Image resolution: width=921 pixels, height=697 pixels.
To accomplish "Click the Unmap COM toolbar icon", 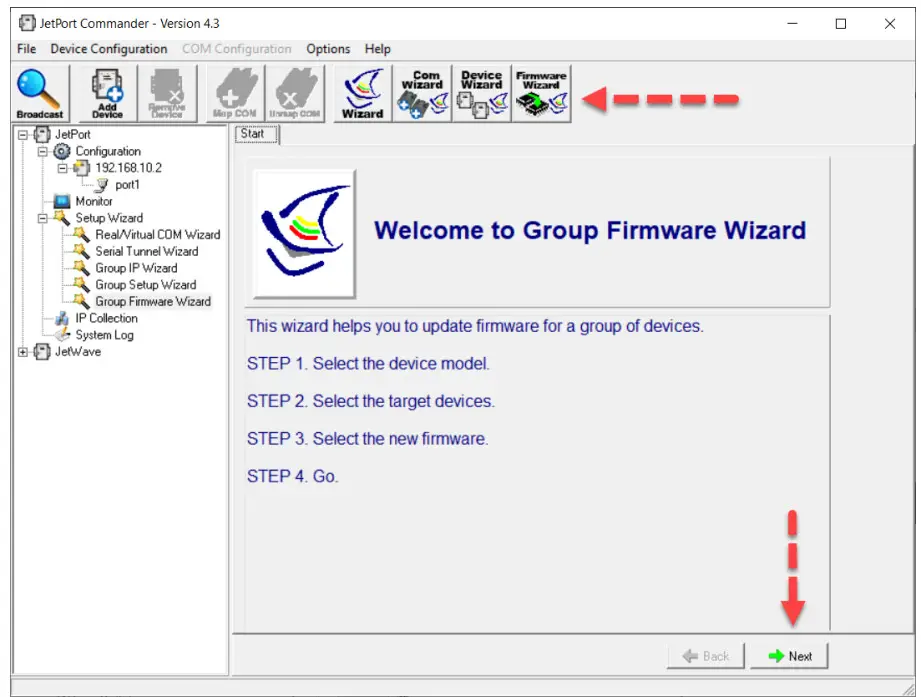I will point(296,90).
